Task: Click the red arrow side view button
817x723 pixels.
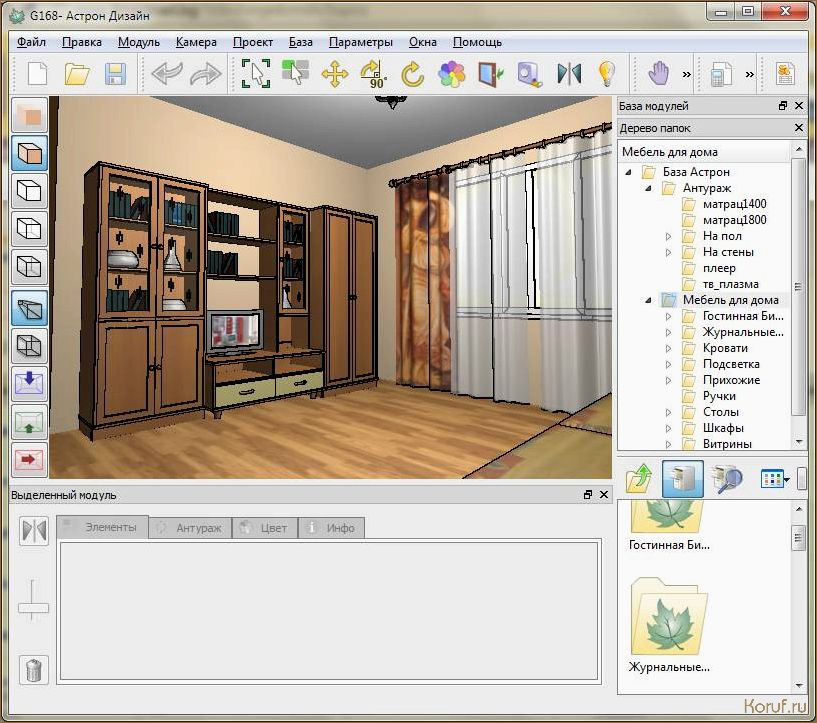Action: (30, 459)
